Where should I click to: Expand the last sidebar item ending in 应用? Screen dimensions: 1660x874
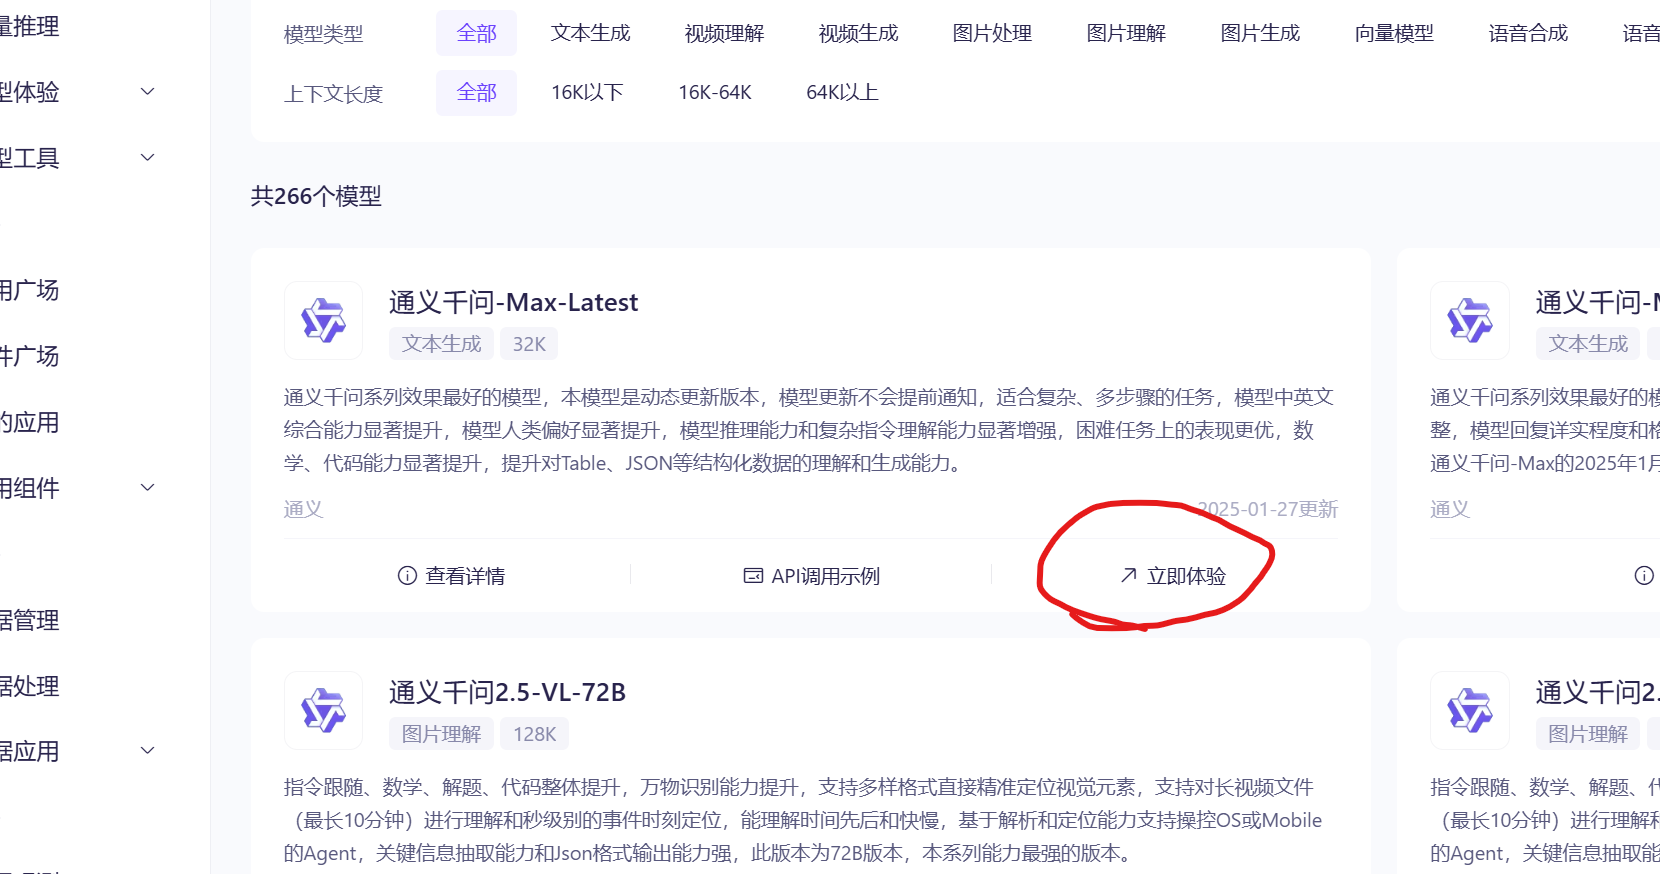[148, 750]
